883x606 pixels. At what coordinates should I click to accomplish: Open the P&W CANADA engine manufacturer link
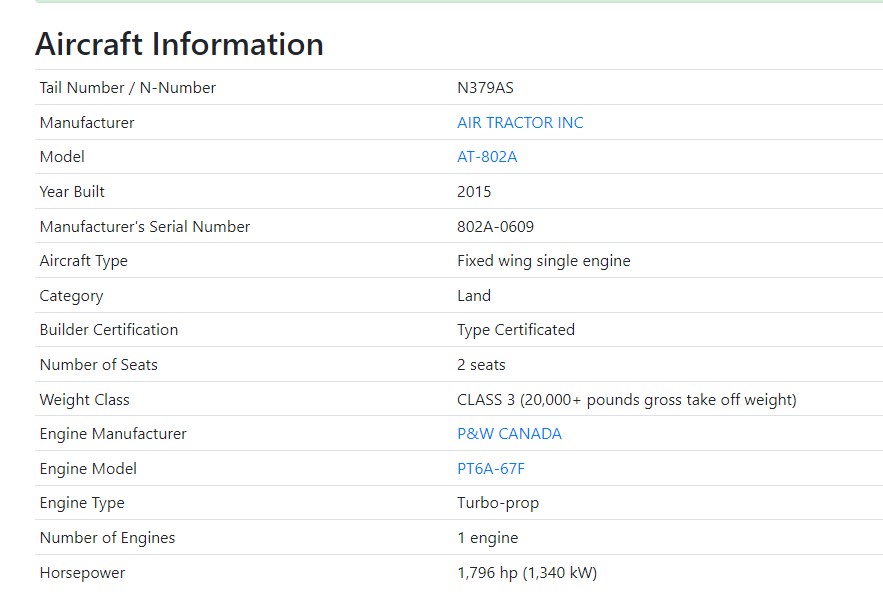509,434
